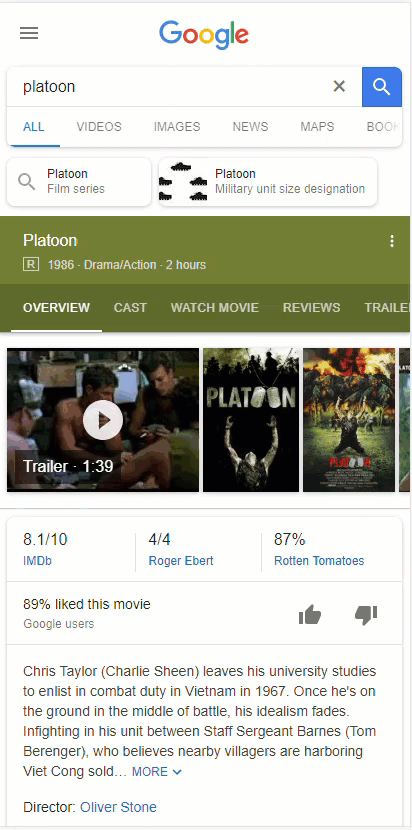Open the Reviews tab
The height and width of the screenshot is (830, 412).
tap(311, 308)
